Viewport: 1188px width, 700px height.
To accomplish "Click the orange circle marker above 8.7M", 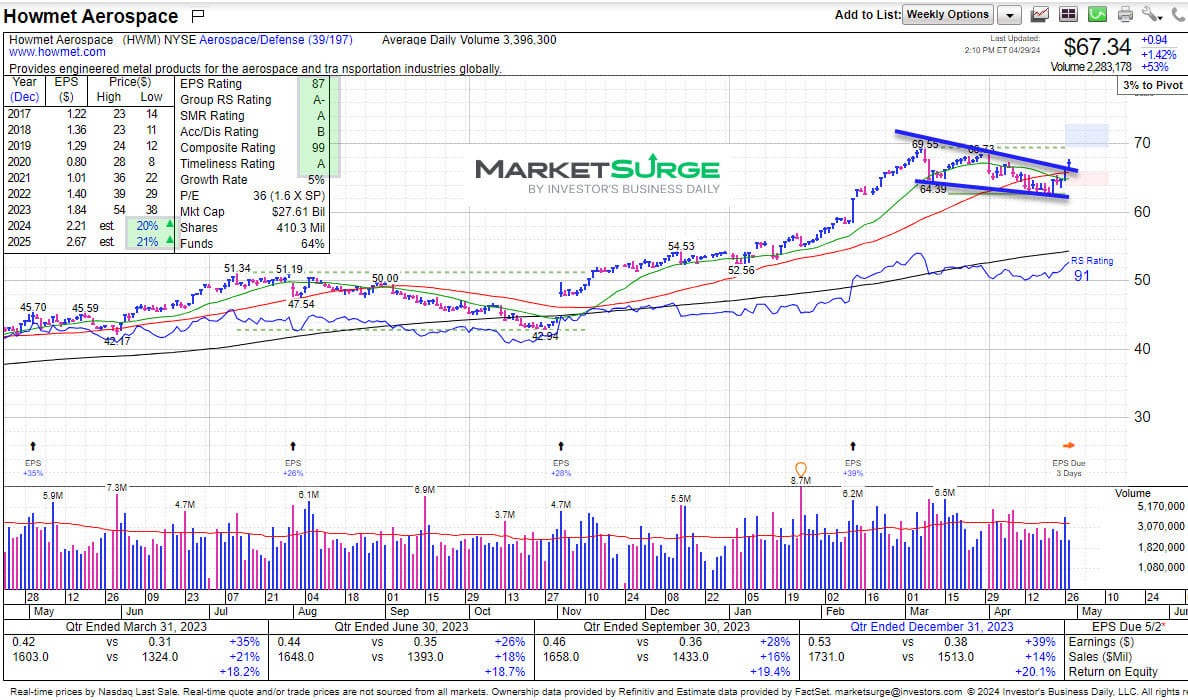I will pyautogui.click(x=801, y=470).
